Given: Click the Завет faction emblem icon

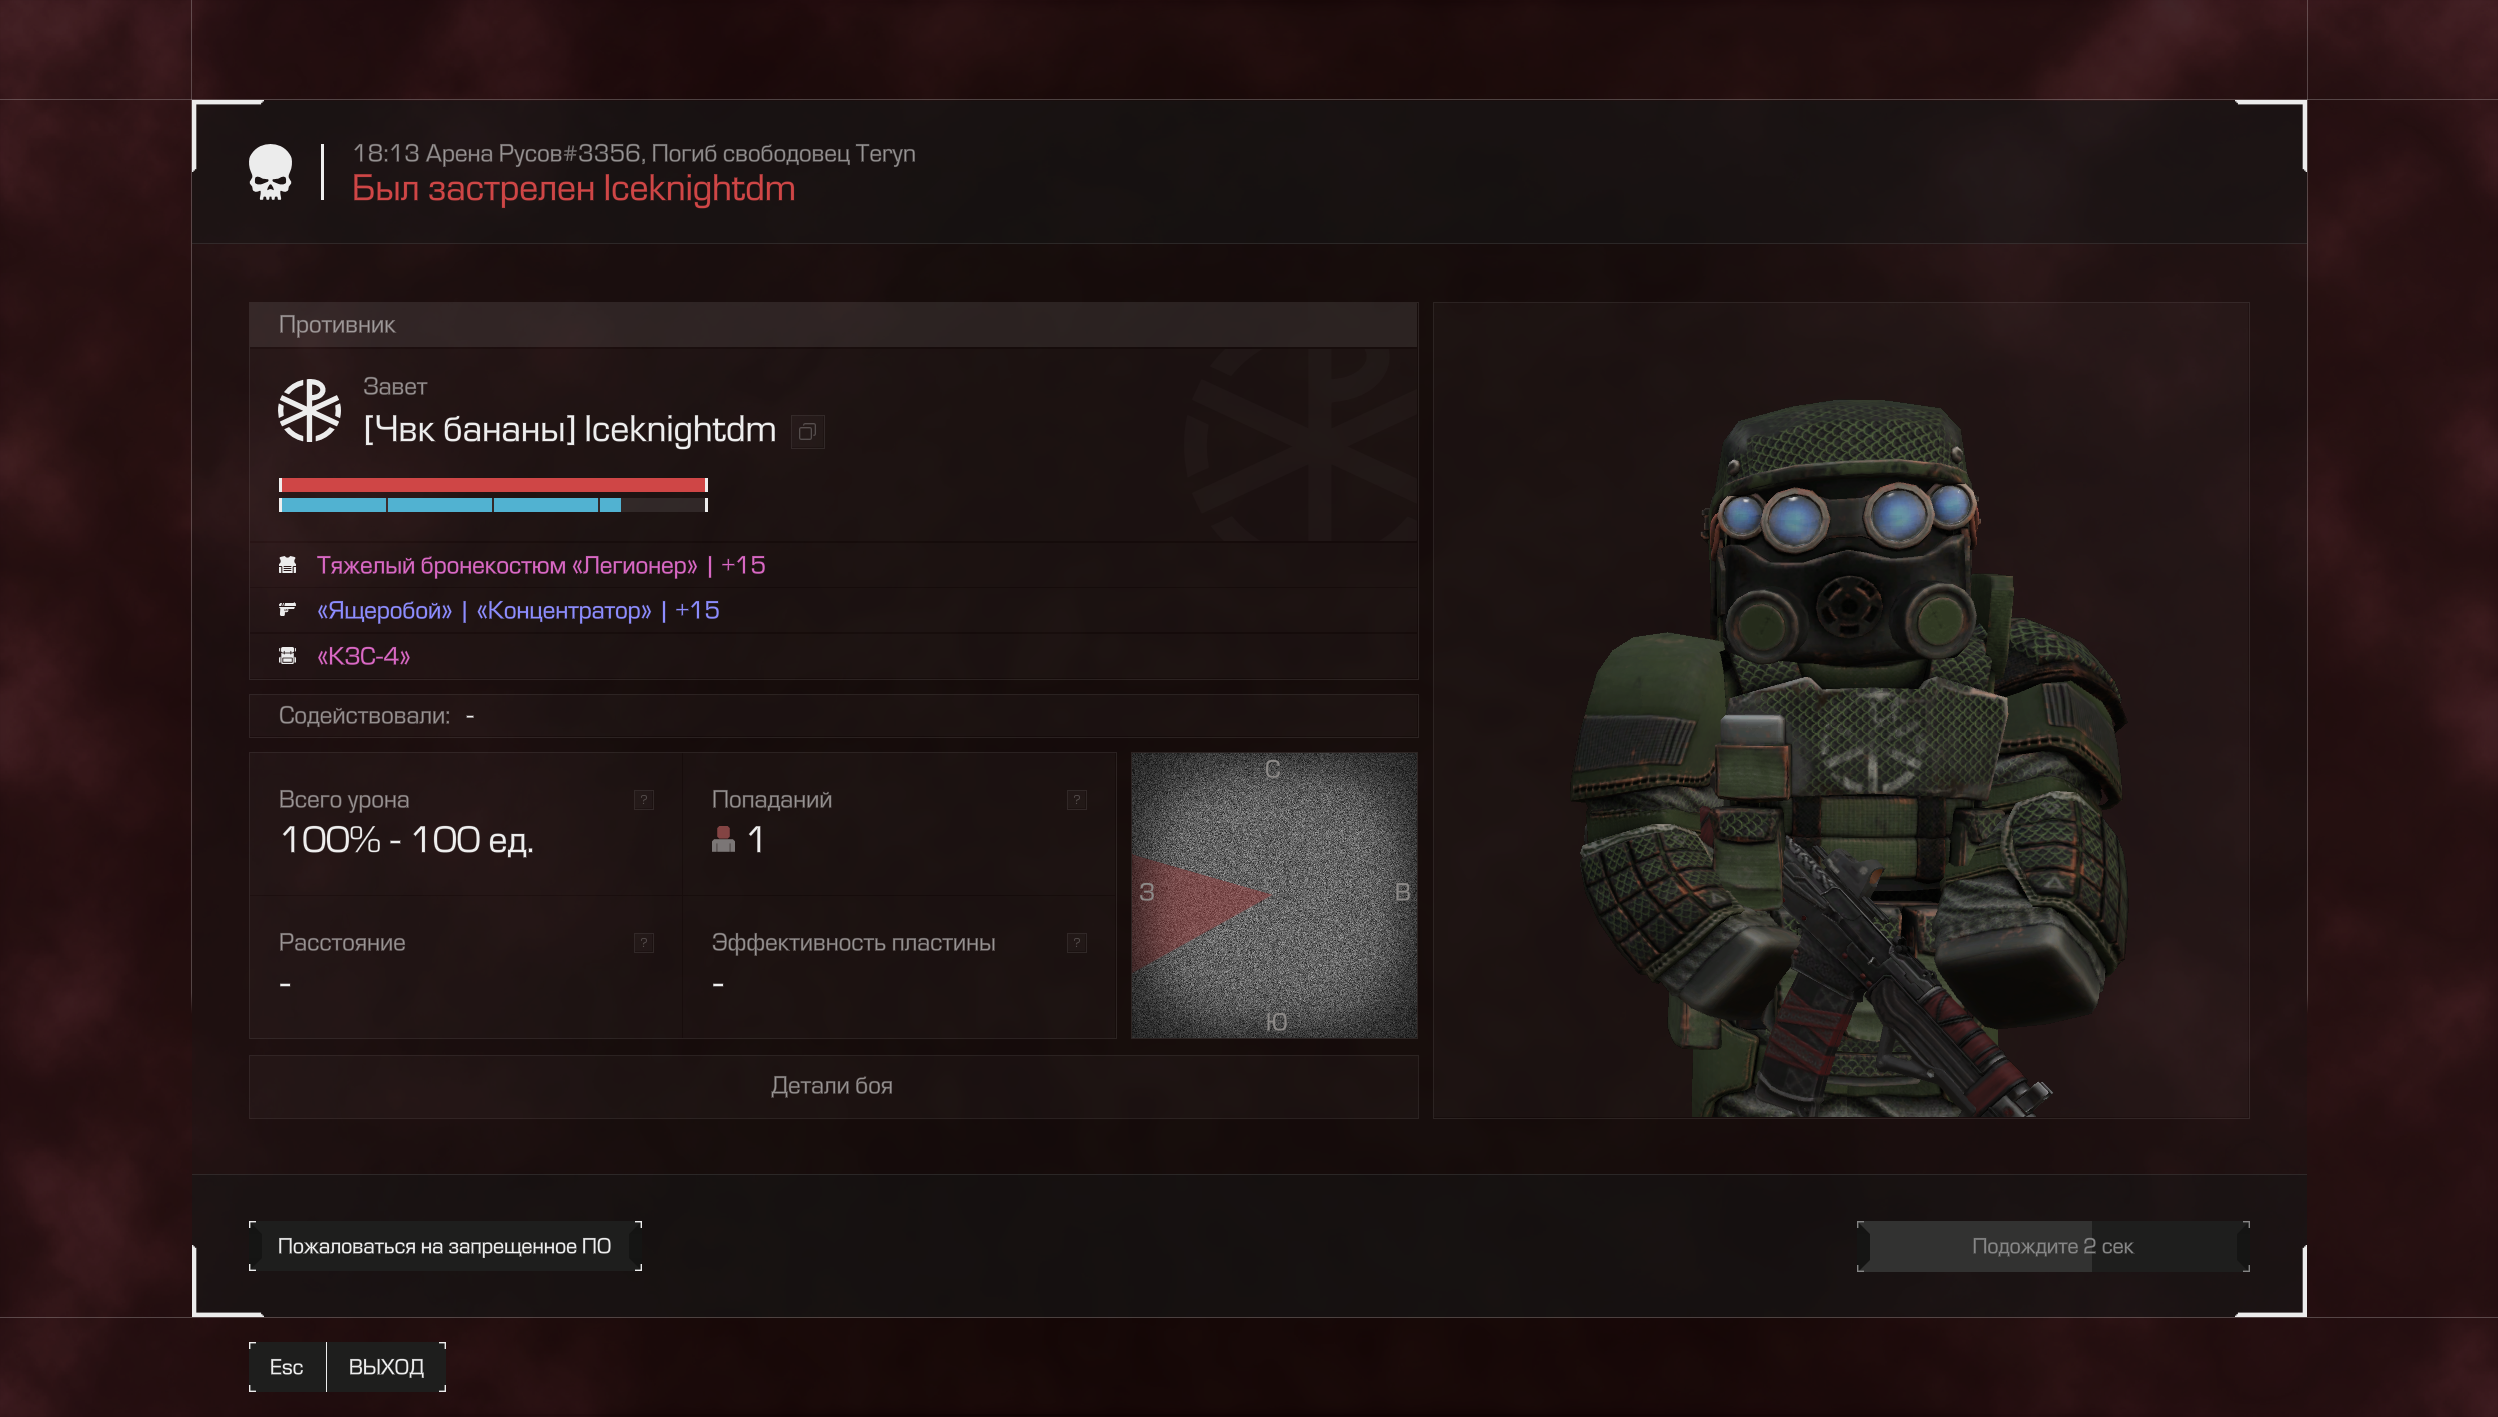Looking at the screenshot, I should tap(309, 410).
